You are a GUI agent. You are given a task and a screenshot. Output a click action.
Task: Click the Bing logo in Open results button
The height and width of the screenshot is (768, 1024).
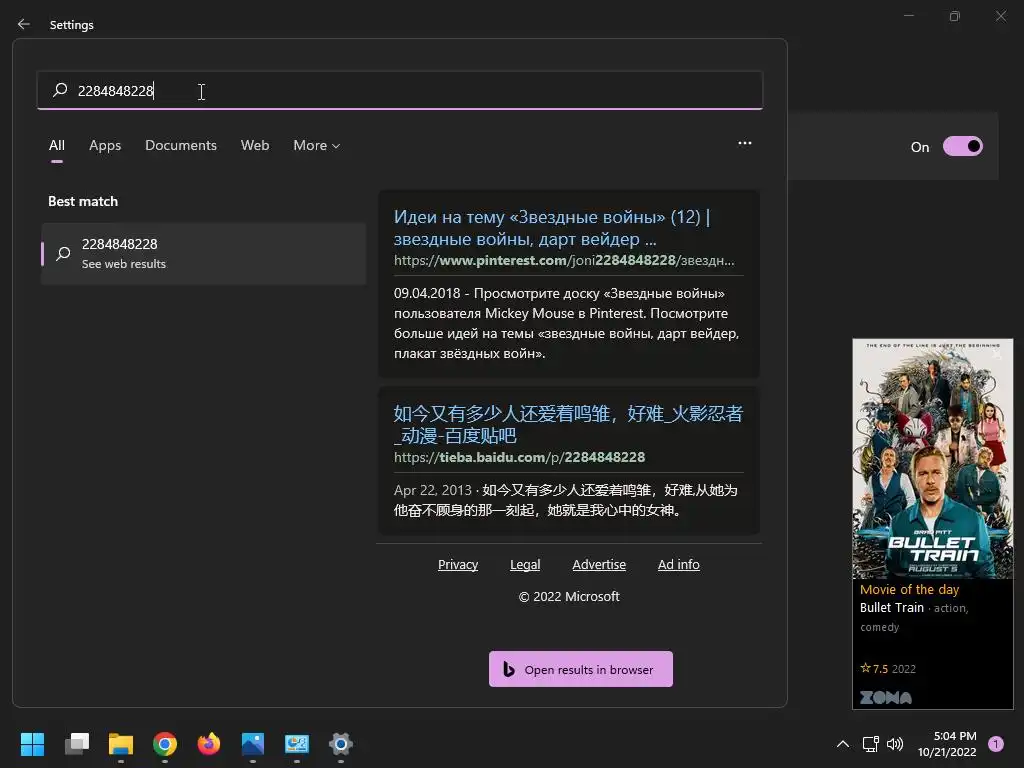point(509,669)
